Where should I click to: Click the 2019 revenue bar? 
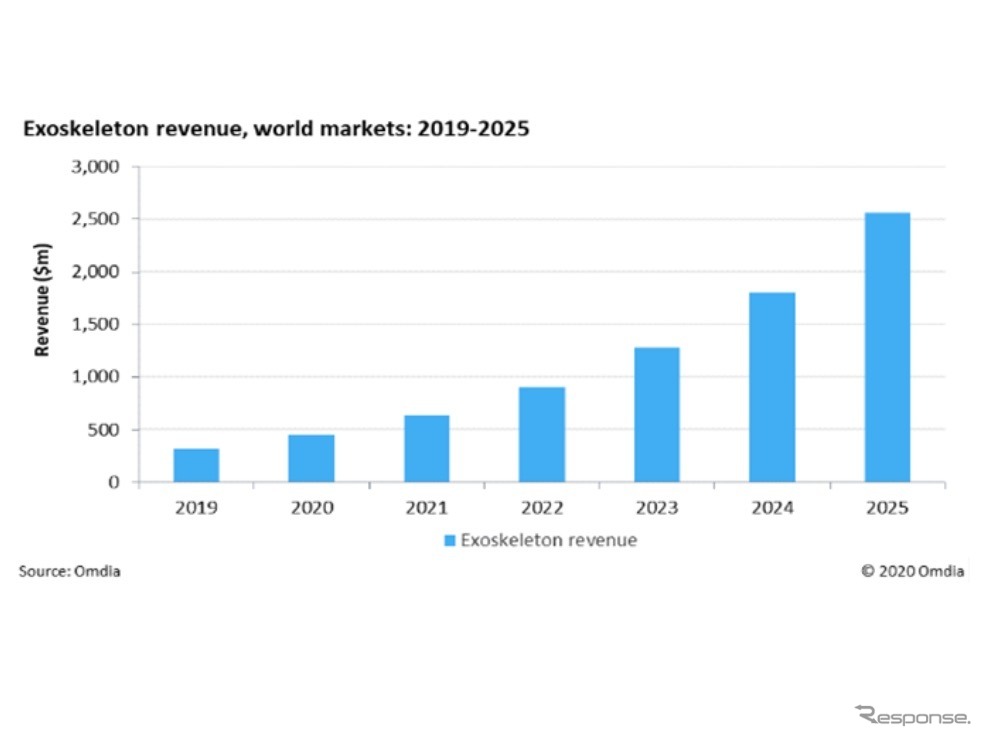tap(196, 465)
